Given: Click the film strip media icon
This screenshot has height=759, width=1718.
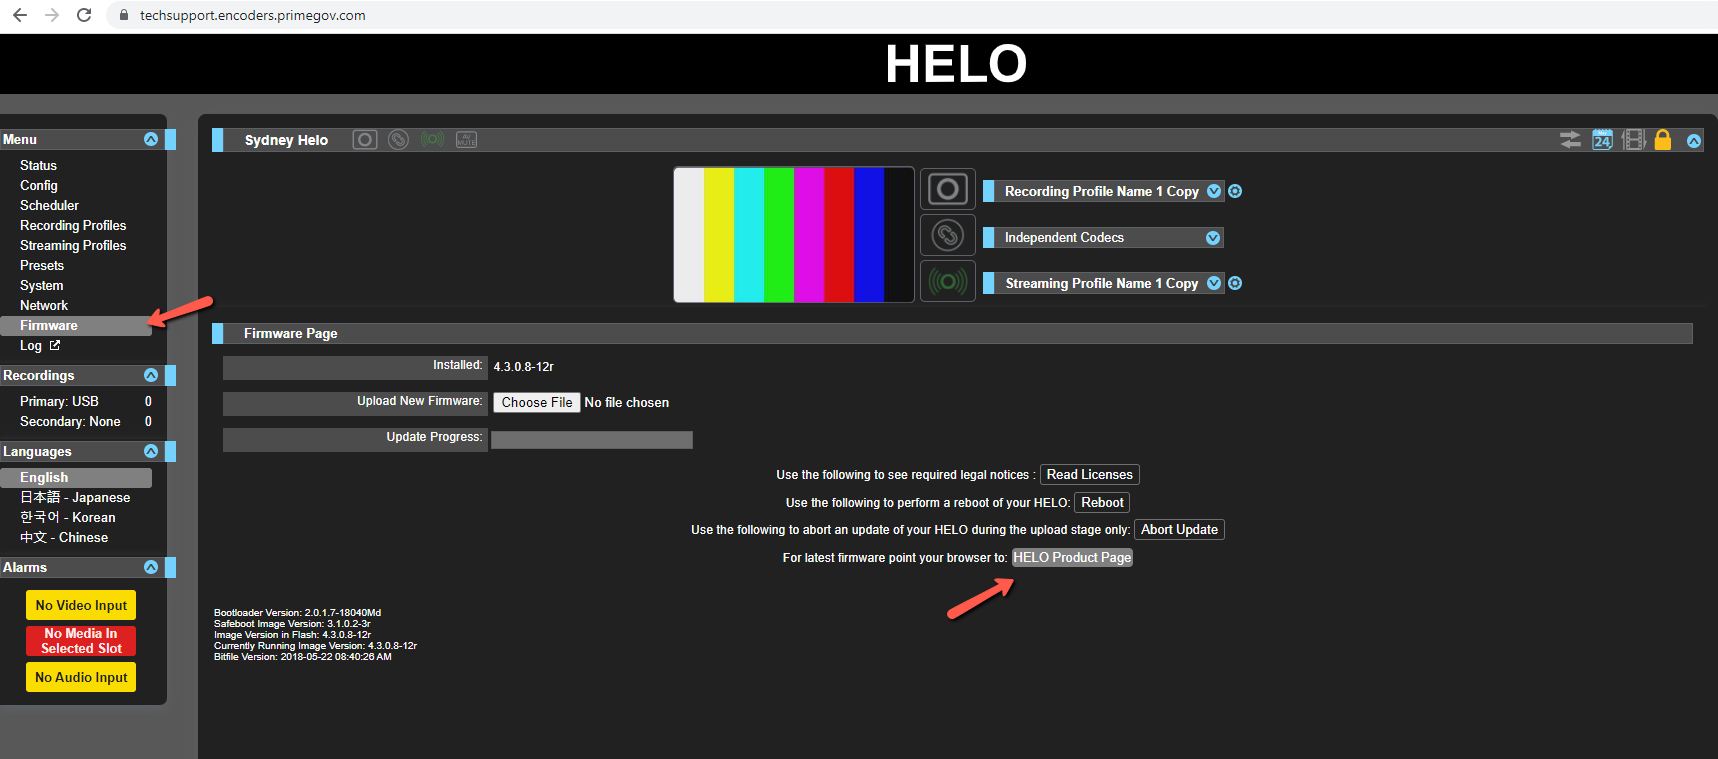Looking at the screenshot, I should click(x=1633, y=140).
